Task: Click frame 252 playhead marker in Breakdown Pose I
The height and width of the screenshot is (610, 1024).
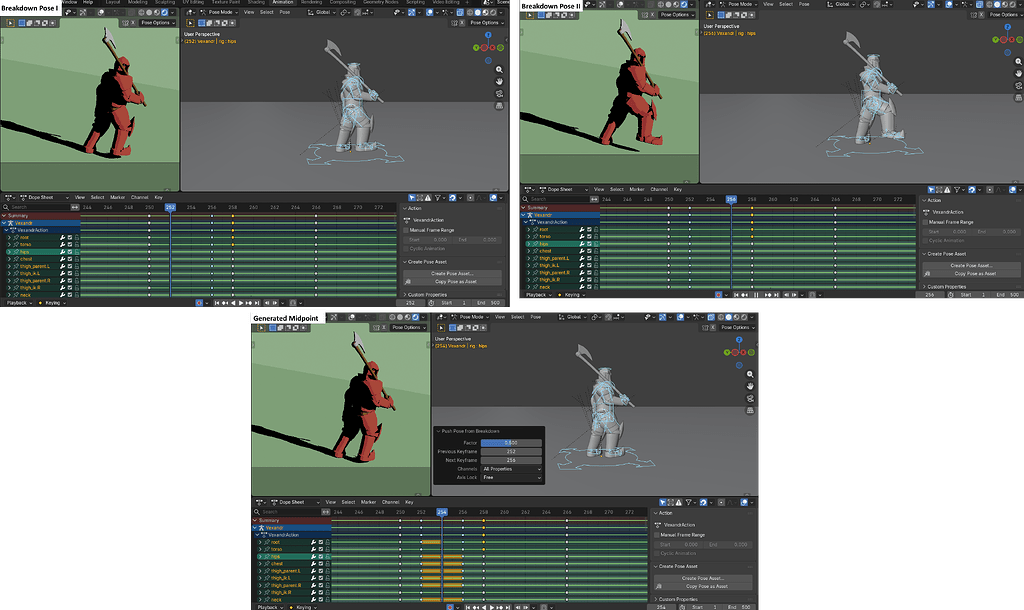Action: [170, 207]
